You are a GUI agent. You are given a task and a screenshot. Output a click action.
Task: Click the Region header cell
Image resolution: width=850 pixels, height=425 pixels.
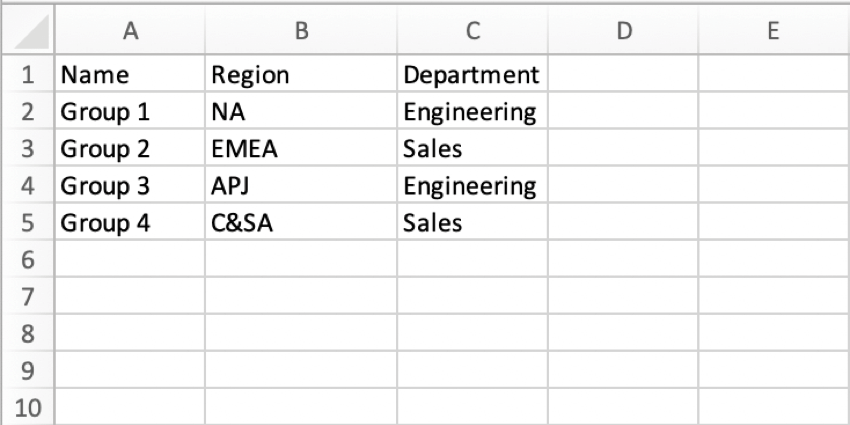tap(300, 75)
